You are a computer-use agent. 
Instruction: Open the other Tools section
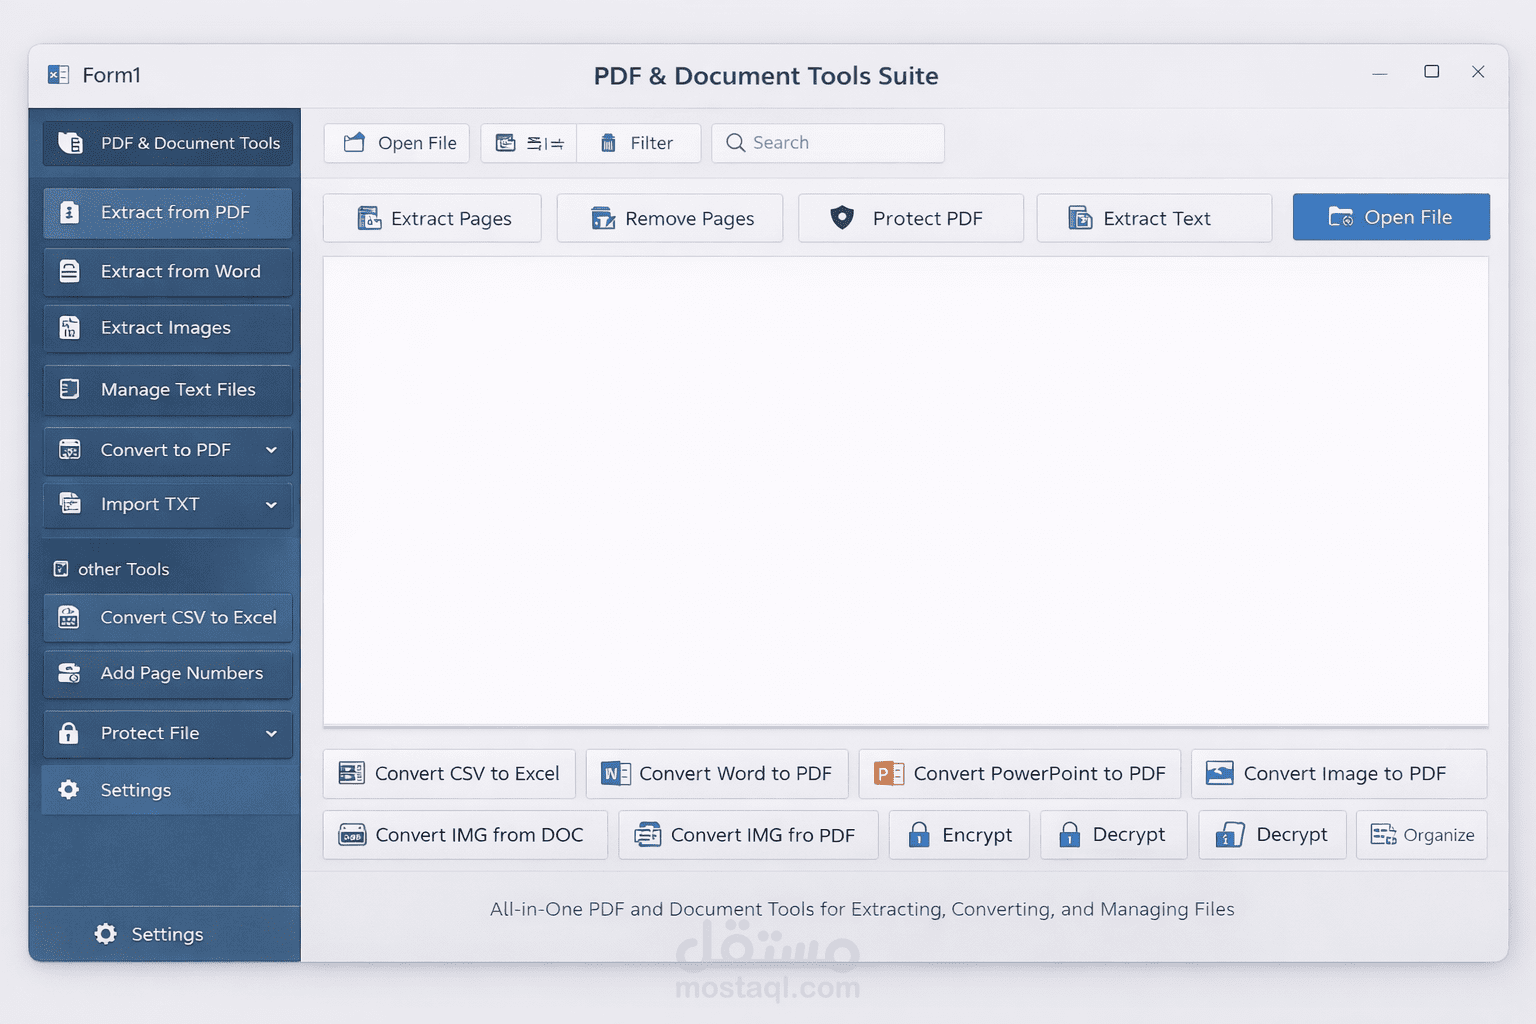[x=122, y=568]
